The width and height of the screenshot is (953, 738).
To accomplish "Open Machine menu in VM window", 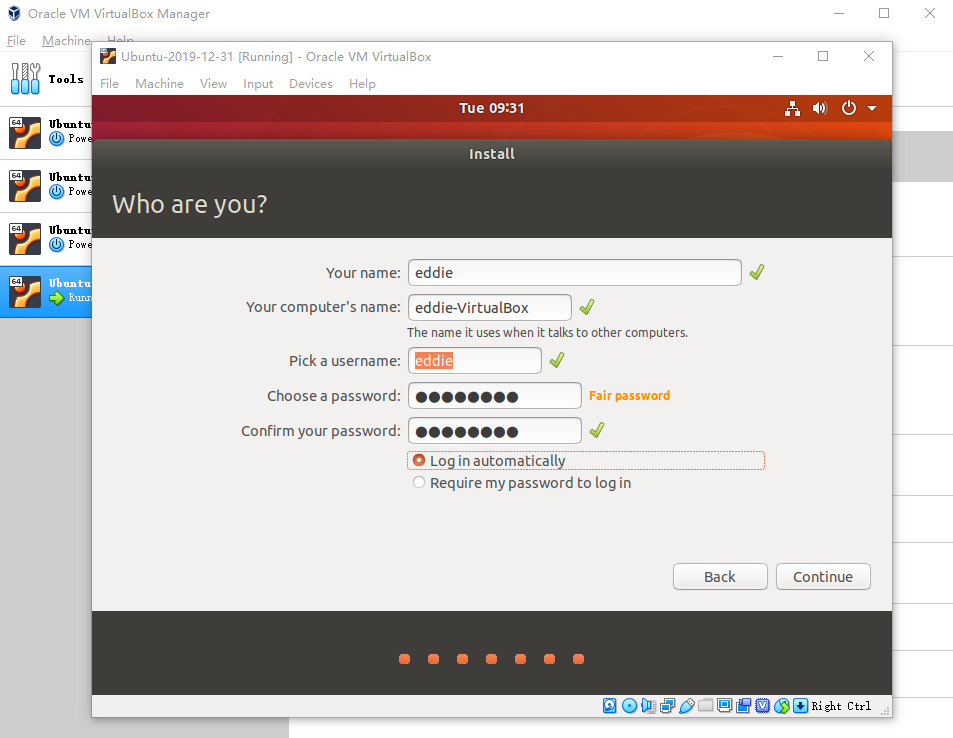I will click(159, 83).
